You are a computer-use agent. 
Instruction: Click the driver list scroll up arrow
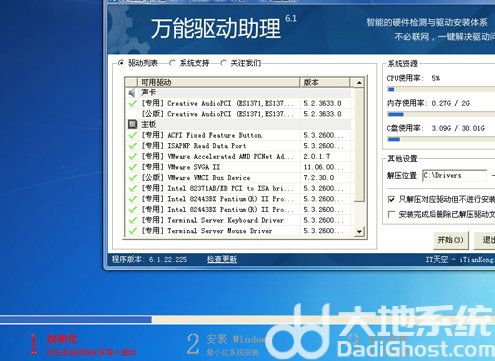tap(359, 82)
